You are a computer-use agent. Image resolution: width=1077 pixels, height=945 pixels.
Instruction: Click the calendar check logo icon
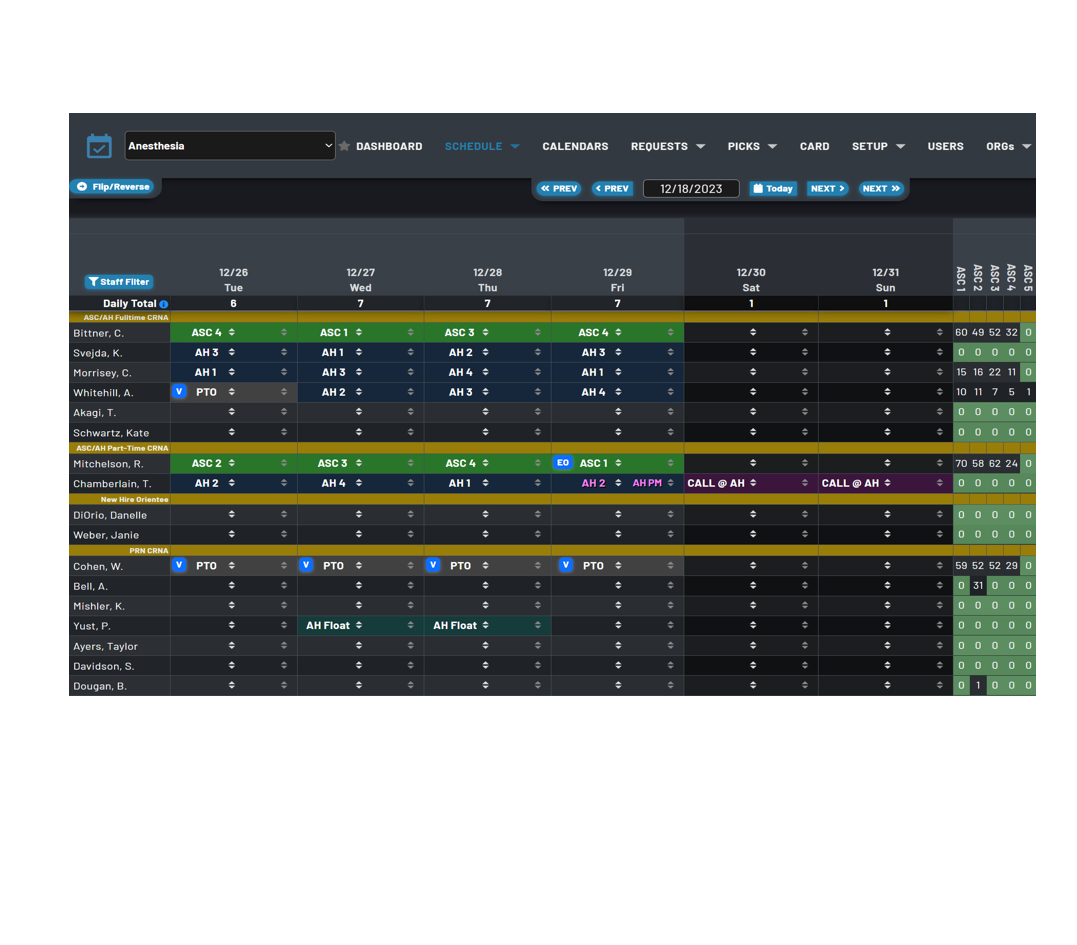coord(99,146)
